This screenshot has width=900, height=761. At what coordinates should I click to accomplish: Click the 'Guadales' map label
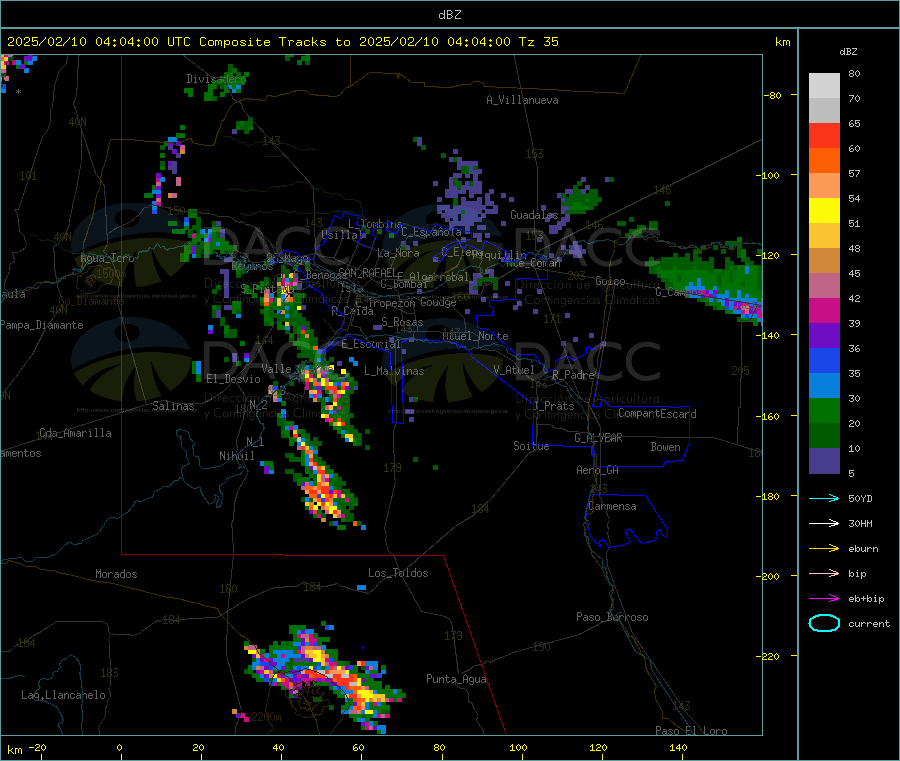pyautogui.click(x=534, y=215)
